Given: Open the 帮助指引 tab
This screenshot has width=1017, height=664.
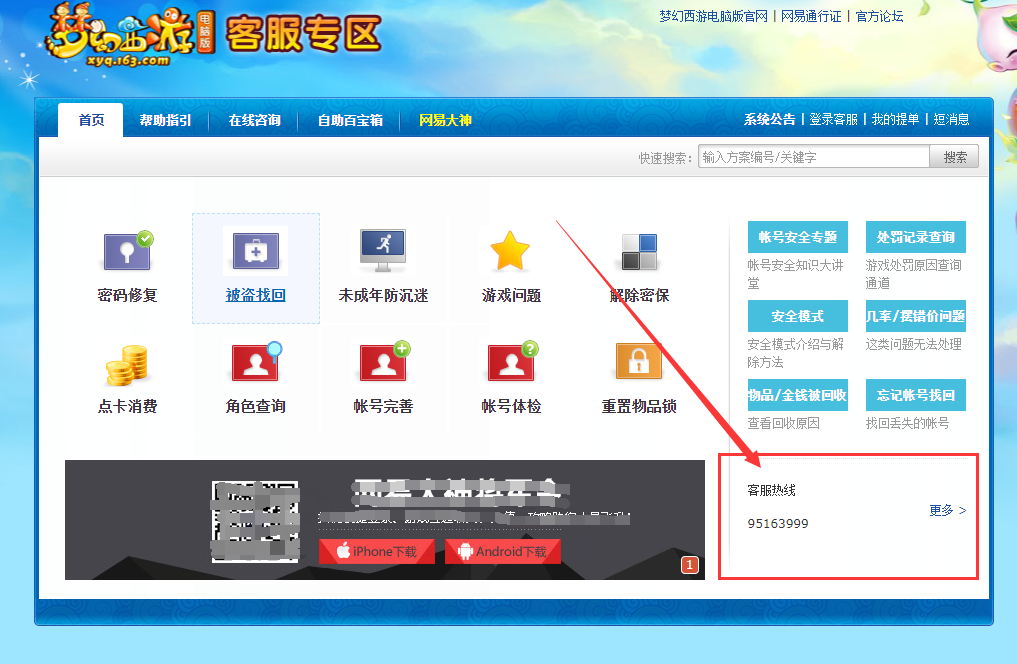Looking at the screenshot, I should tap(165, 120).
